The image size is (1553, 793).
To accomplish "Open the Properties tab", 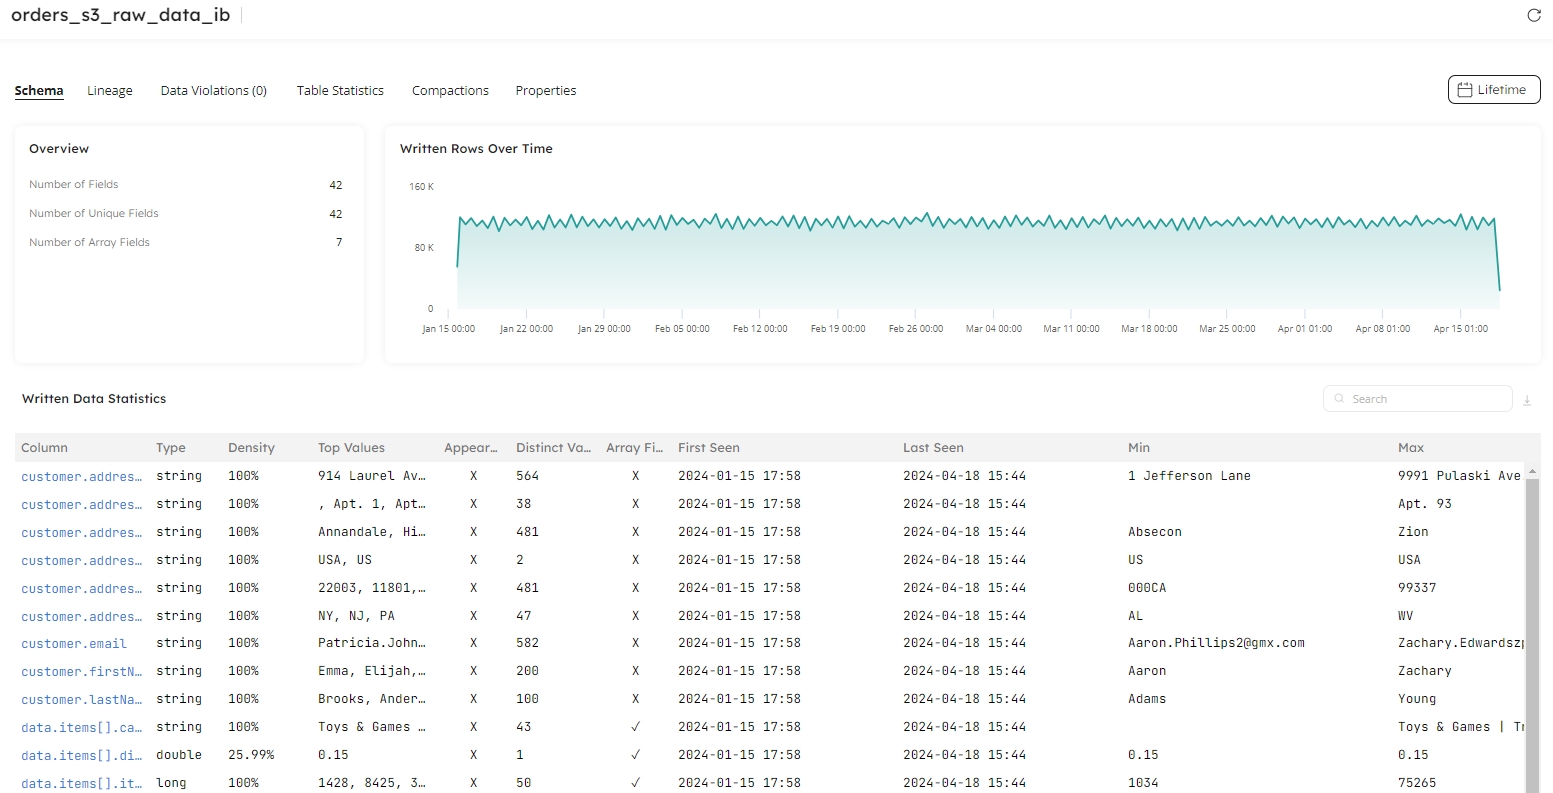I will tap(545, 91).
